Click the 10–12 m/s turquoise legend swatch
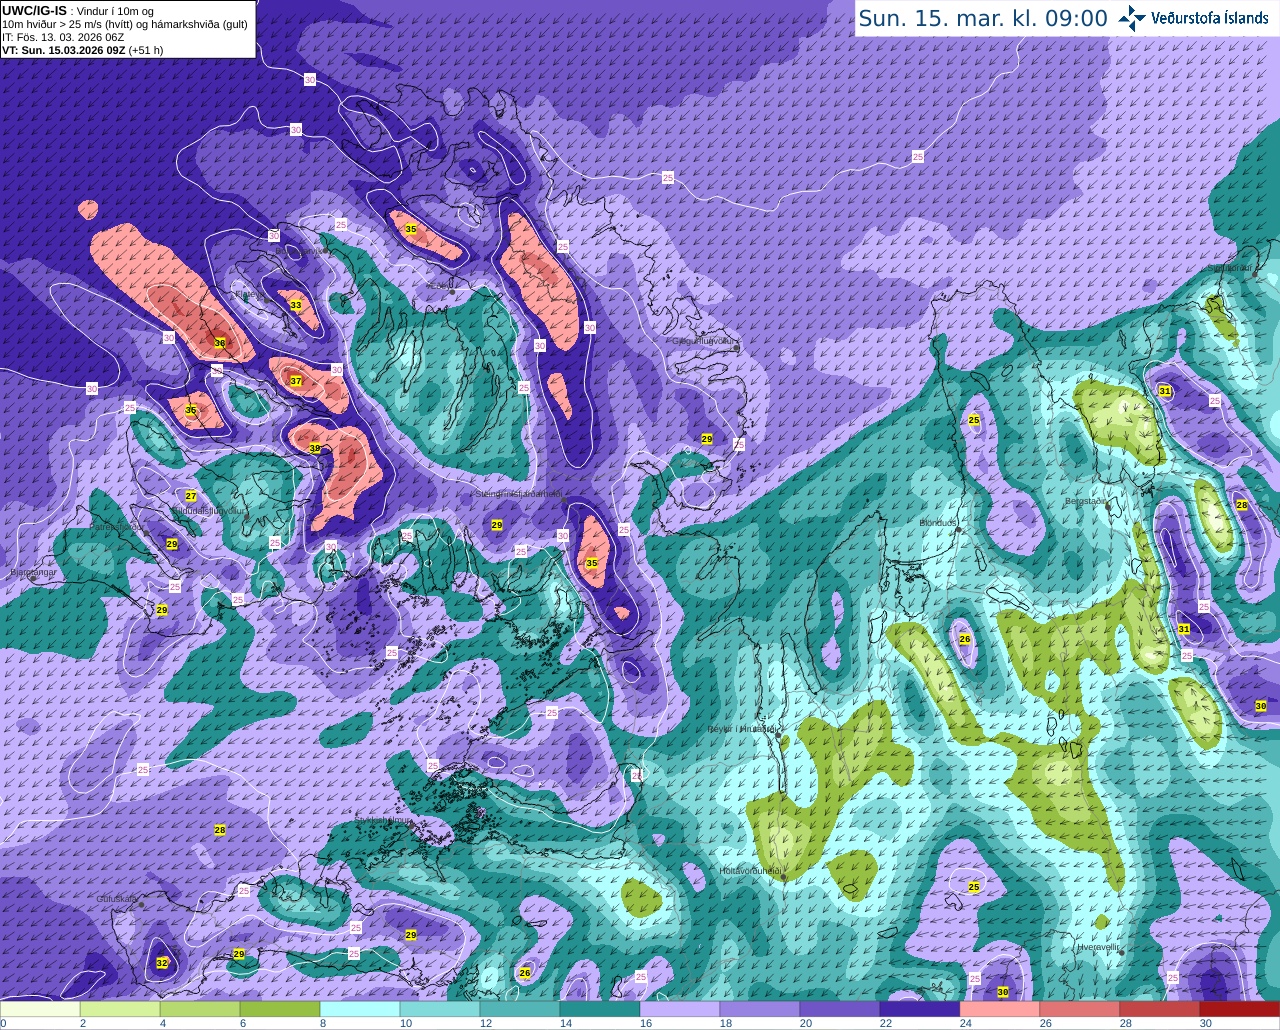 pos(440,1009)
